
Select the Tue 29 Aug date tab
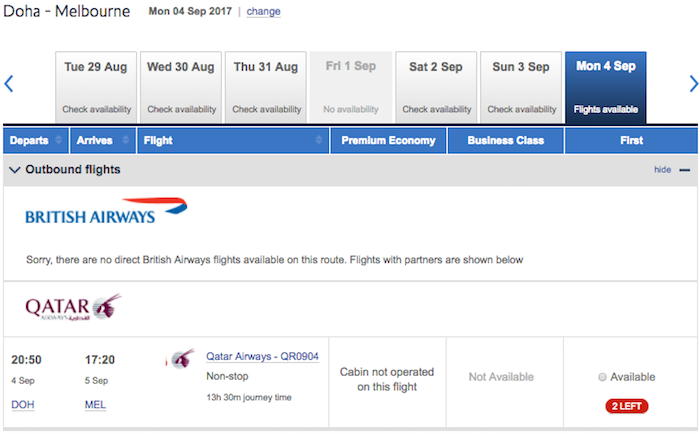96,87
